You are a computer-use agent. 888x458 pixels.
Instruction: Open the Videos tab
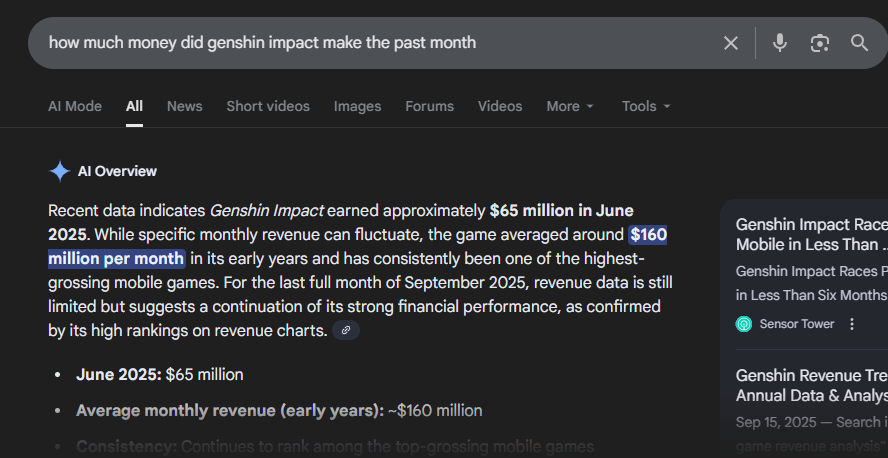coord(500,106)
